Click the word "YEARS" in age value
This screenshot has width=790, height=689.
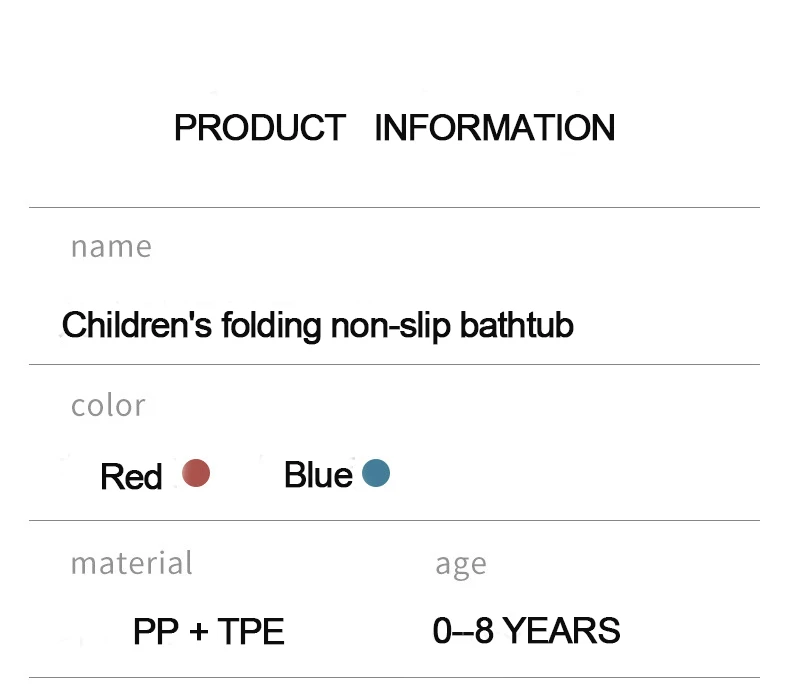(x=561, y=631)
